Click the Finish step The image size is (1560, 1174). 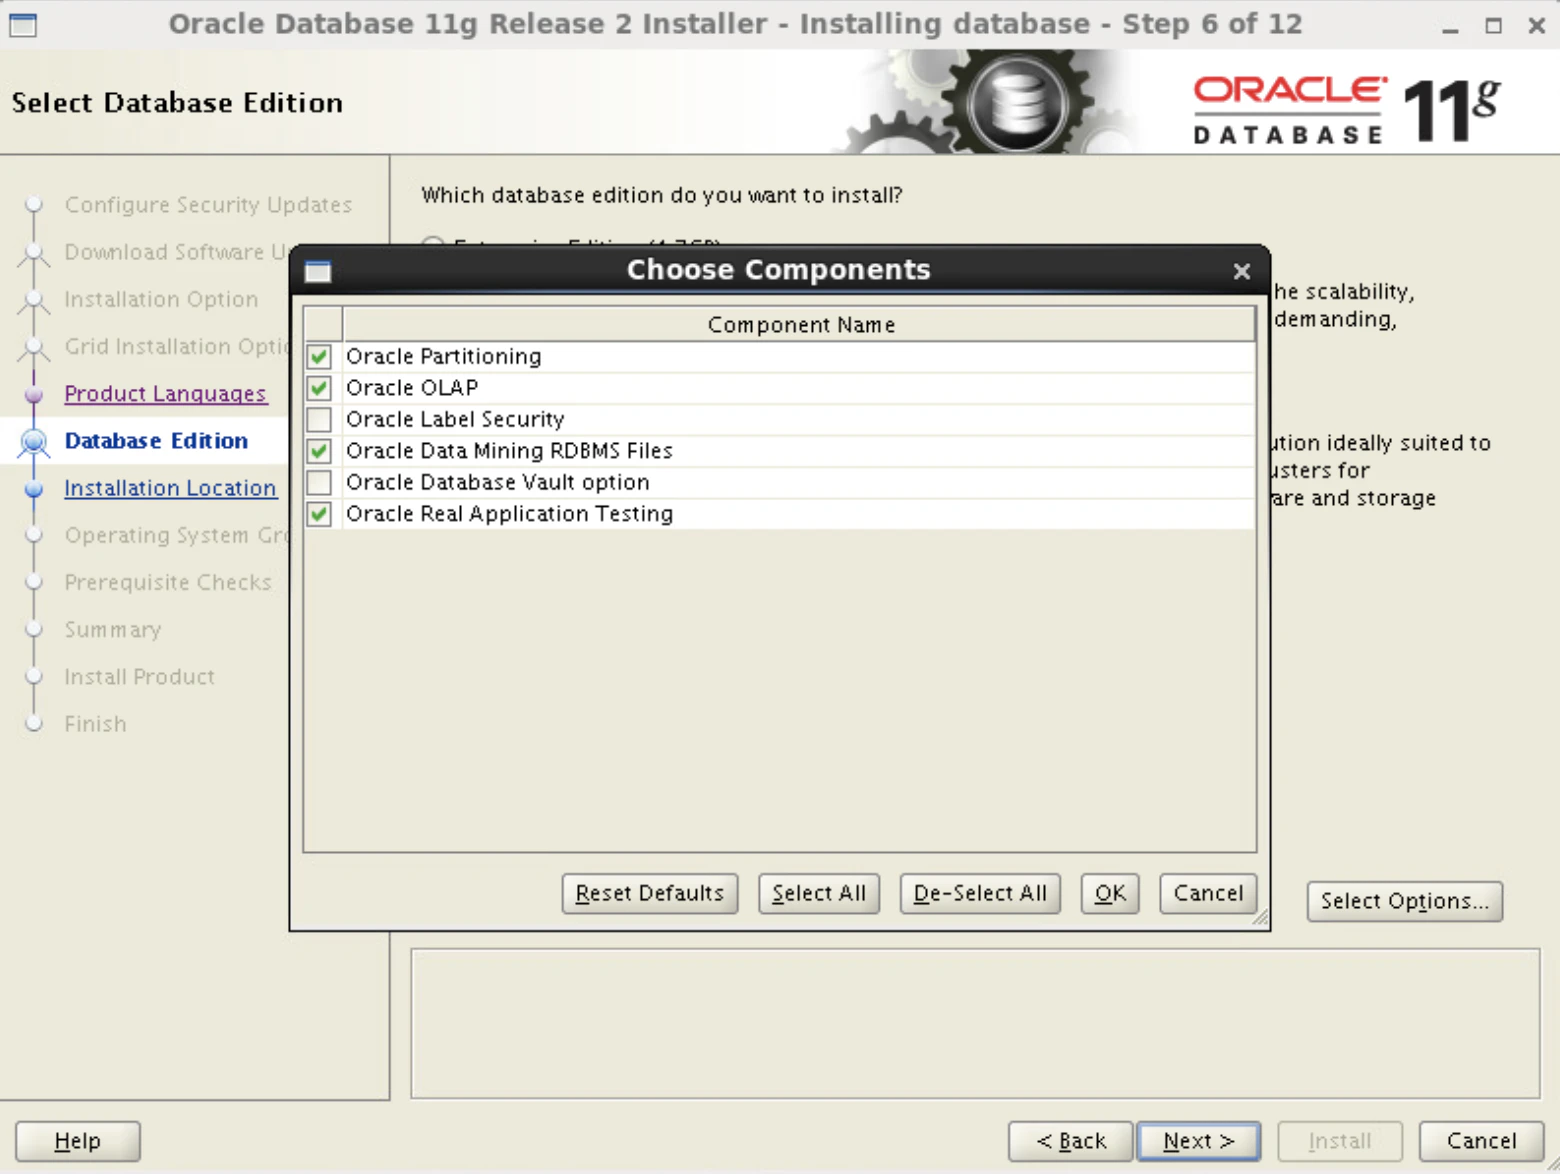click(95, 724)
